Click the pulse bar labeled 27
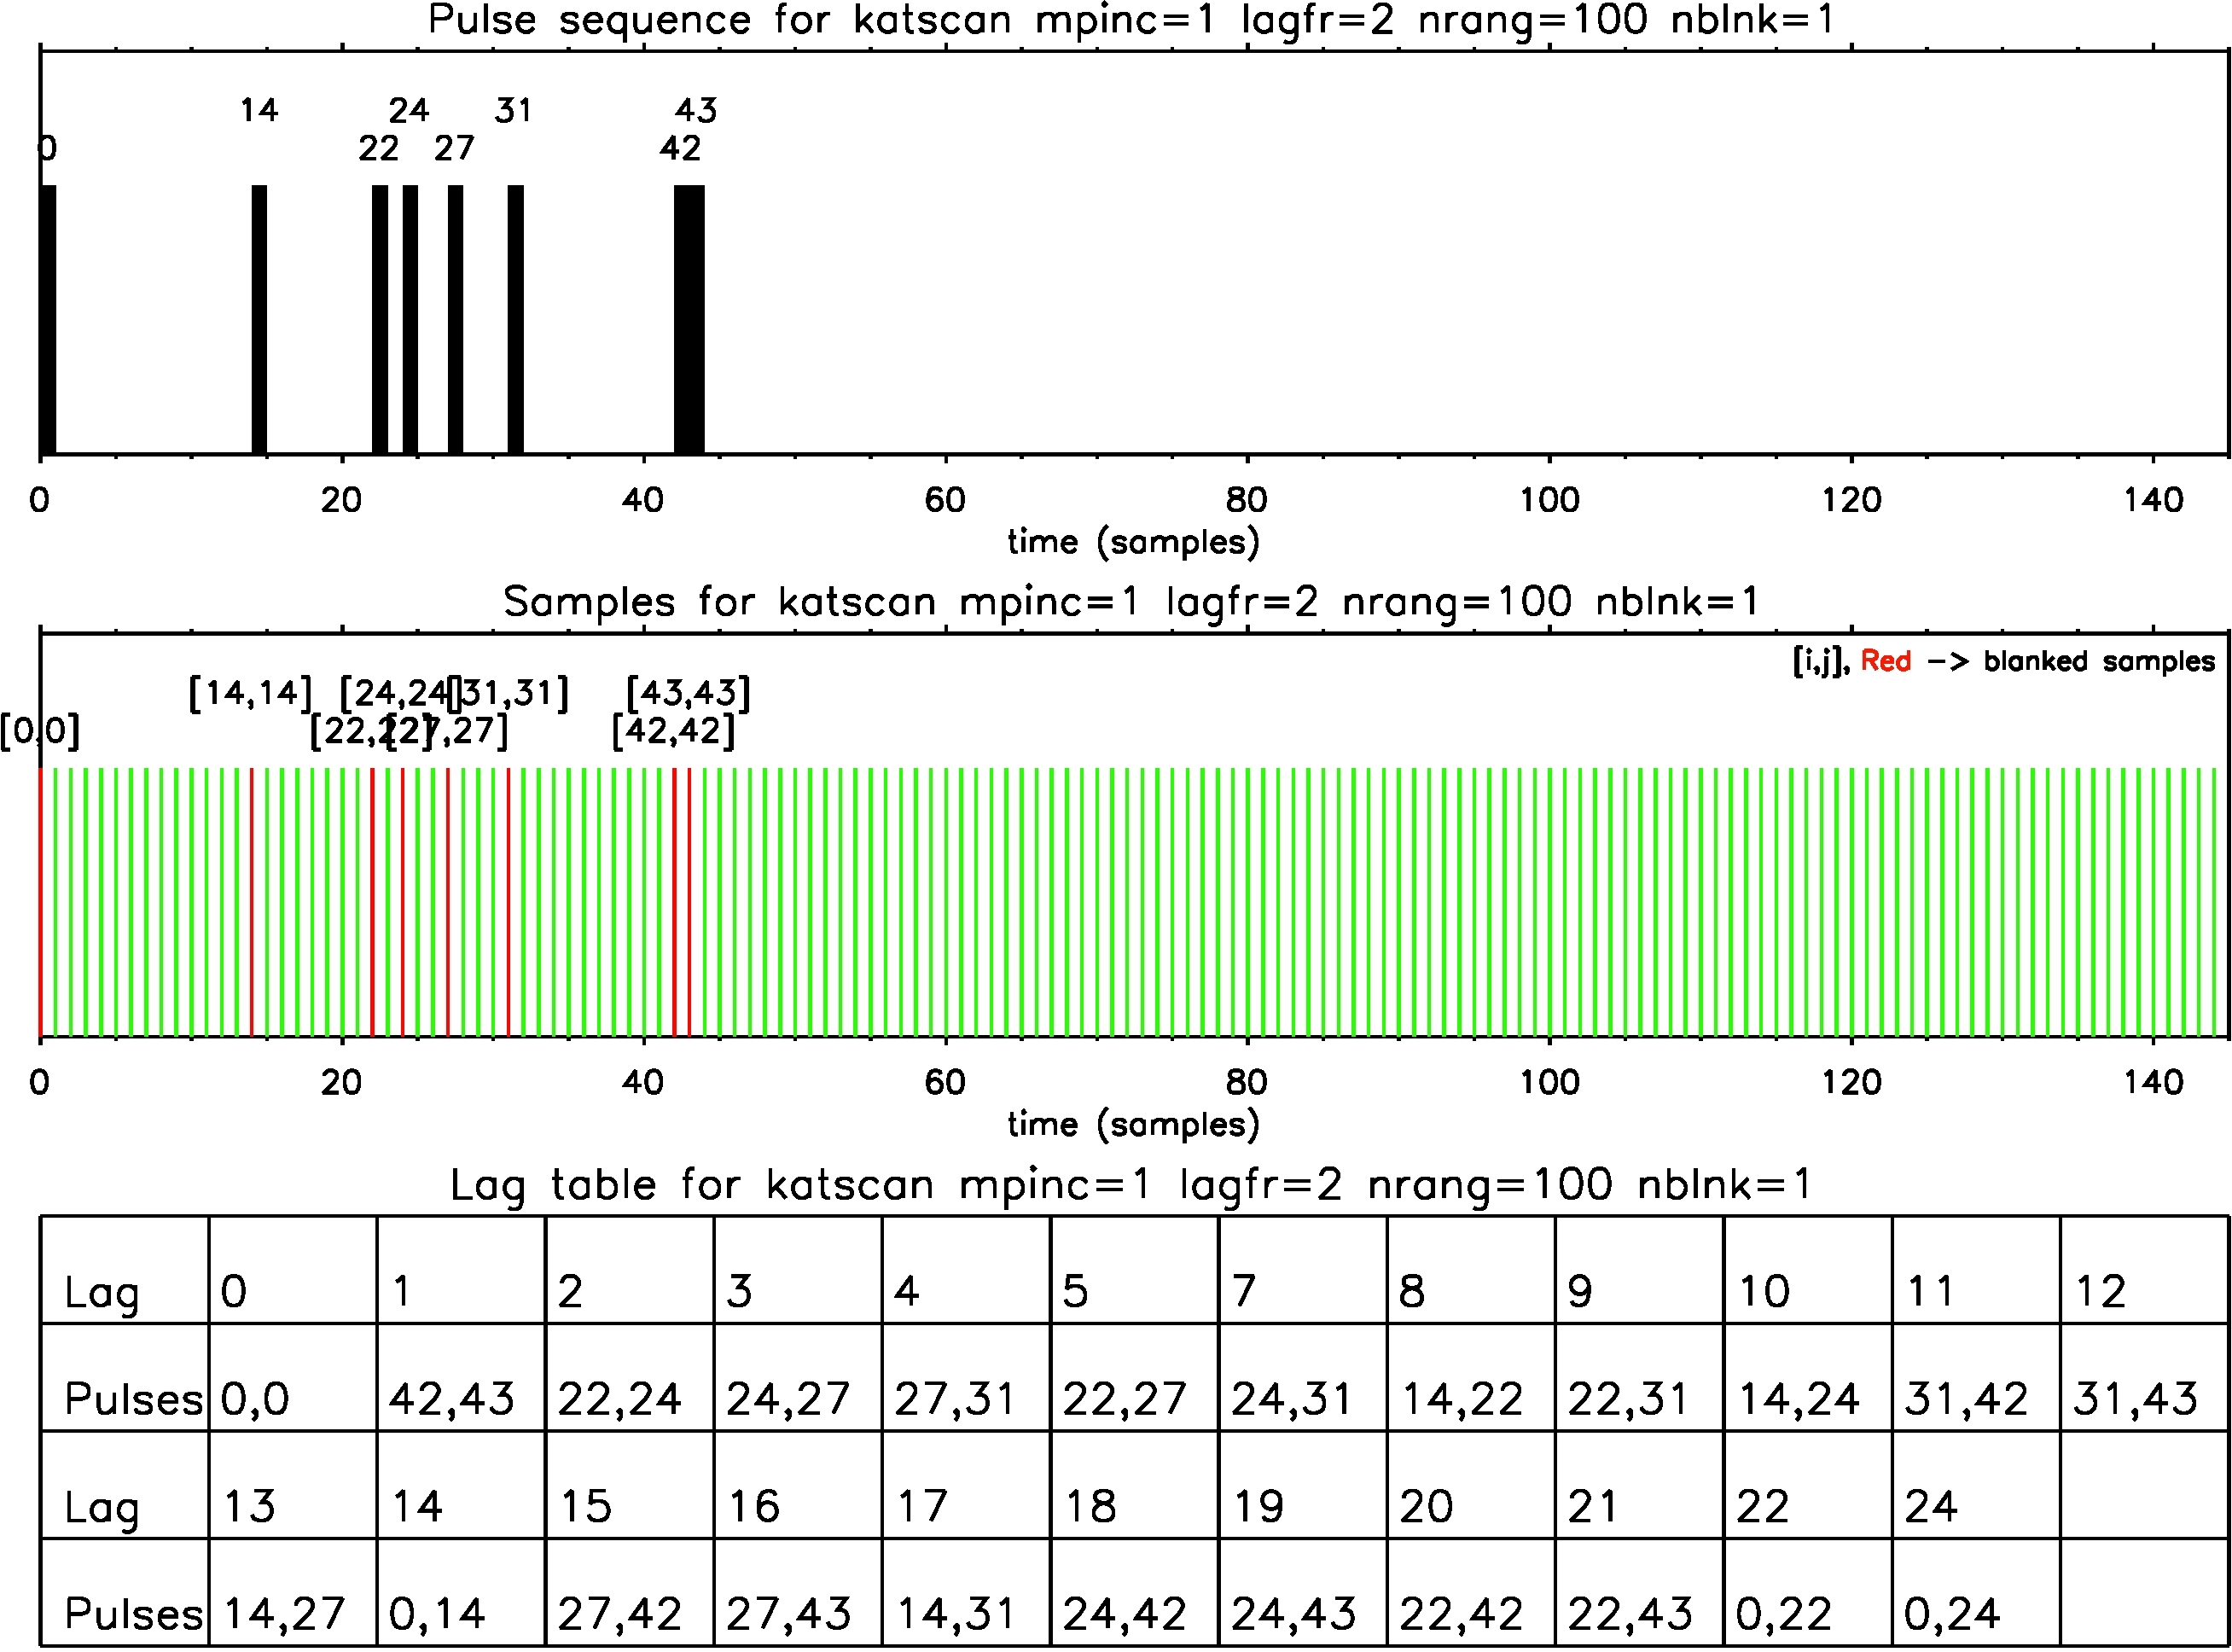This screenshot has width=2232, height=1652. click(455, 320)
